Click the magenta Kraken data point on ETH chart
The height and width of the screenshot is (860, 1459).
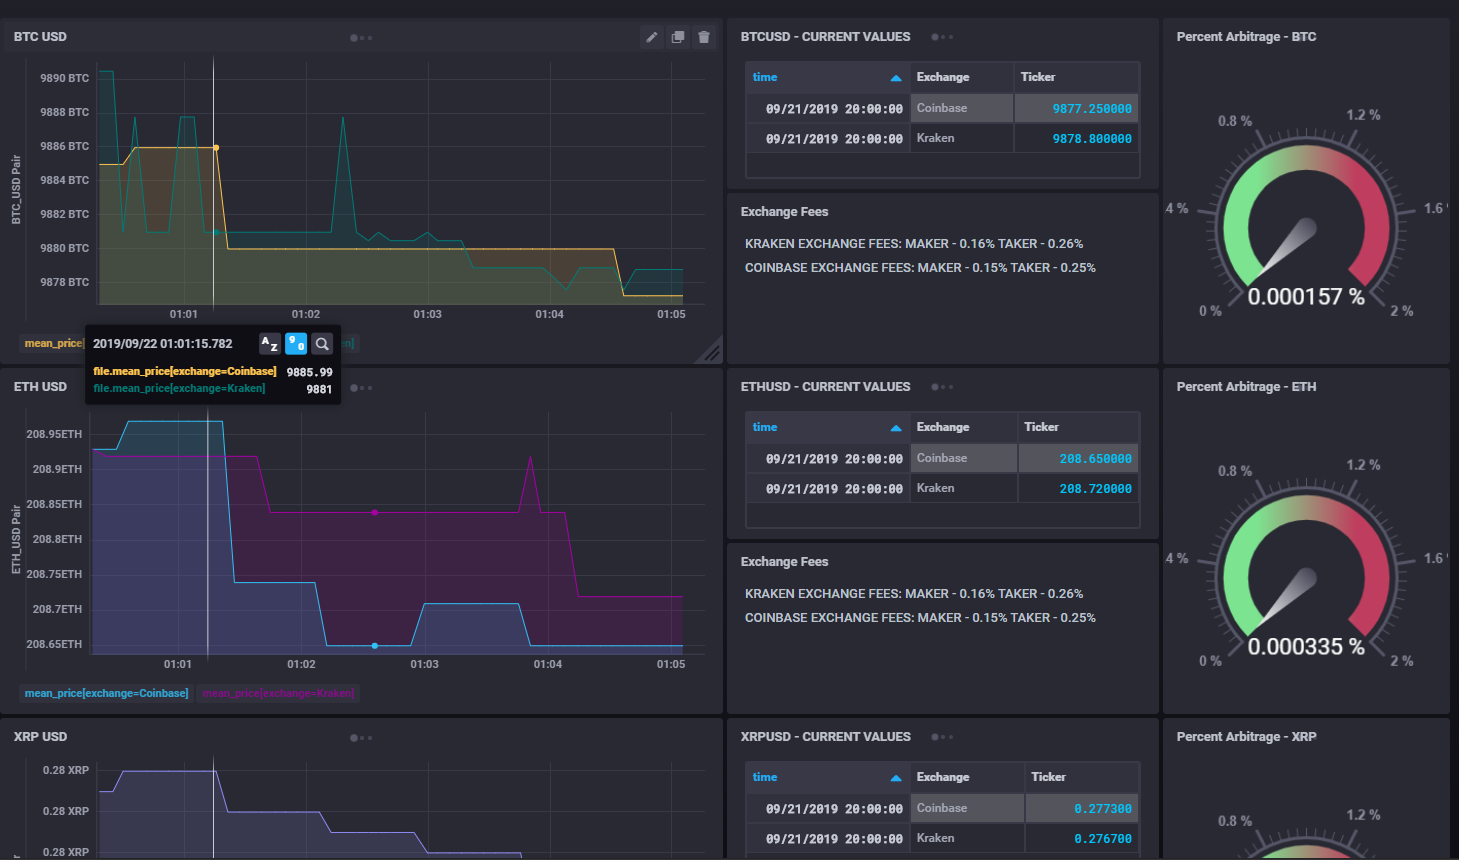point(375,512)
